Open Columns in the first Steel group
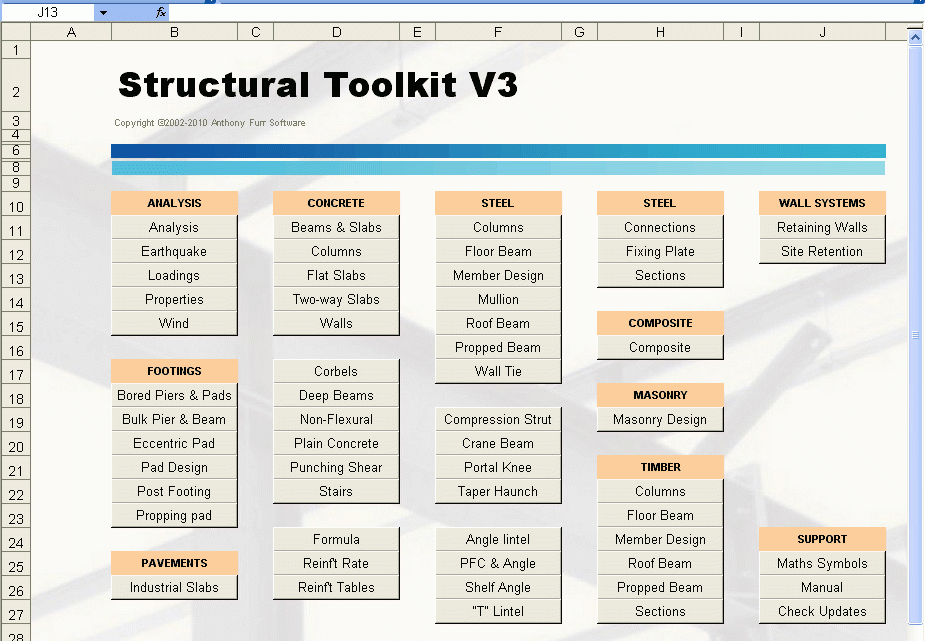The height and width of the screenshot is (641, 925). tap(498, 228)
